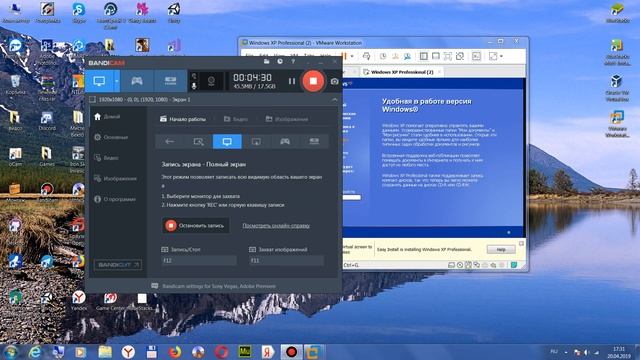
Task: Close the Windows XP Professional (2) tab
Action: click(439, 72)
